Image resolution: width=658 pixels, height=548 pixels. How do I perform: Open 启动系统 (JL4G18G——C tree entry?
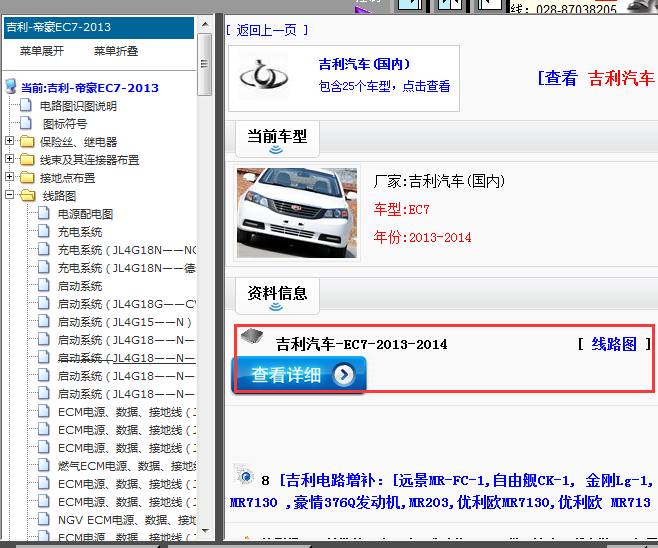point(127,304)
